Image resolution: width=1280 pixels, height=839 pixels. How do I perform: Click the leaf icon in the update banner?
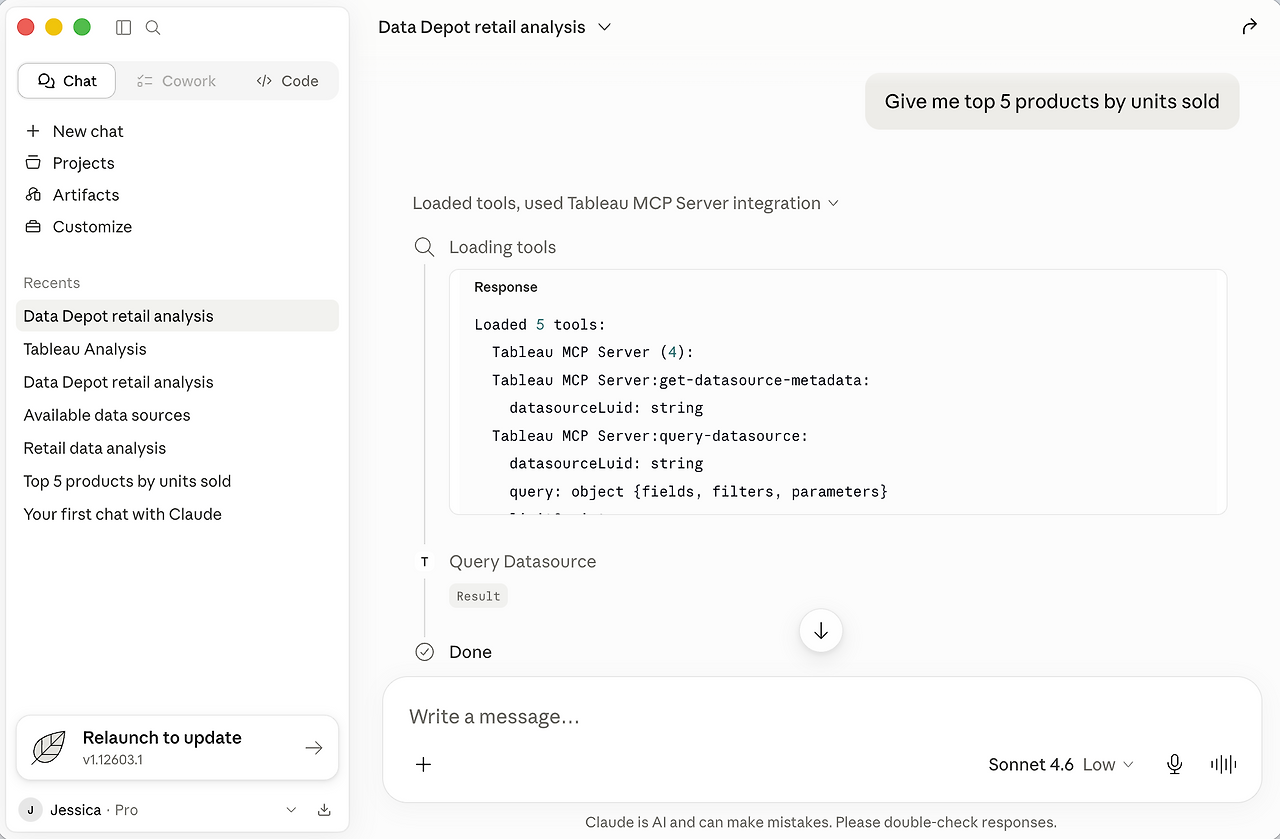(49, 747)
